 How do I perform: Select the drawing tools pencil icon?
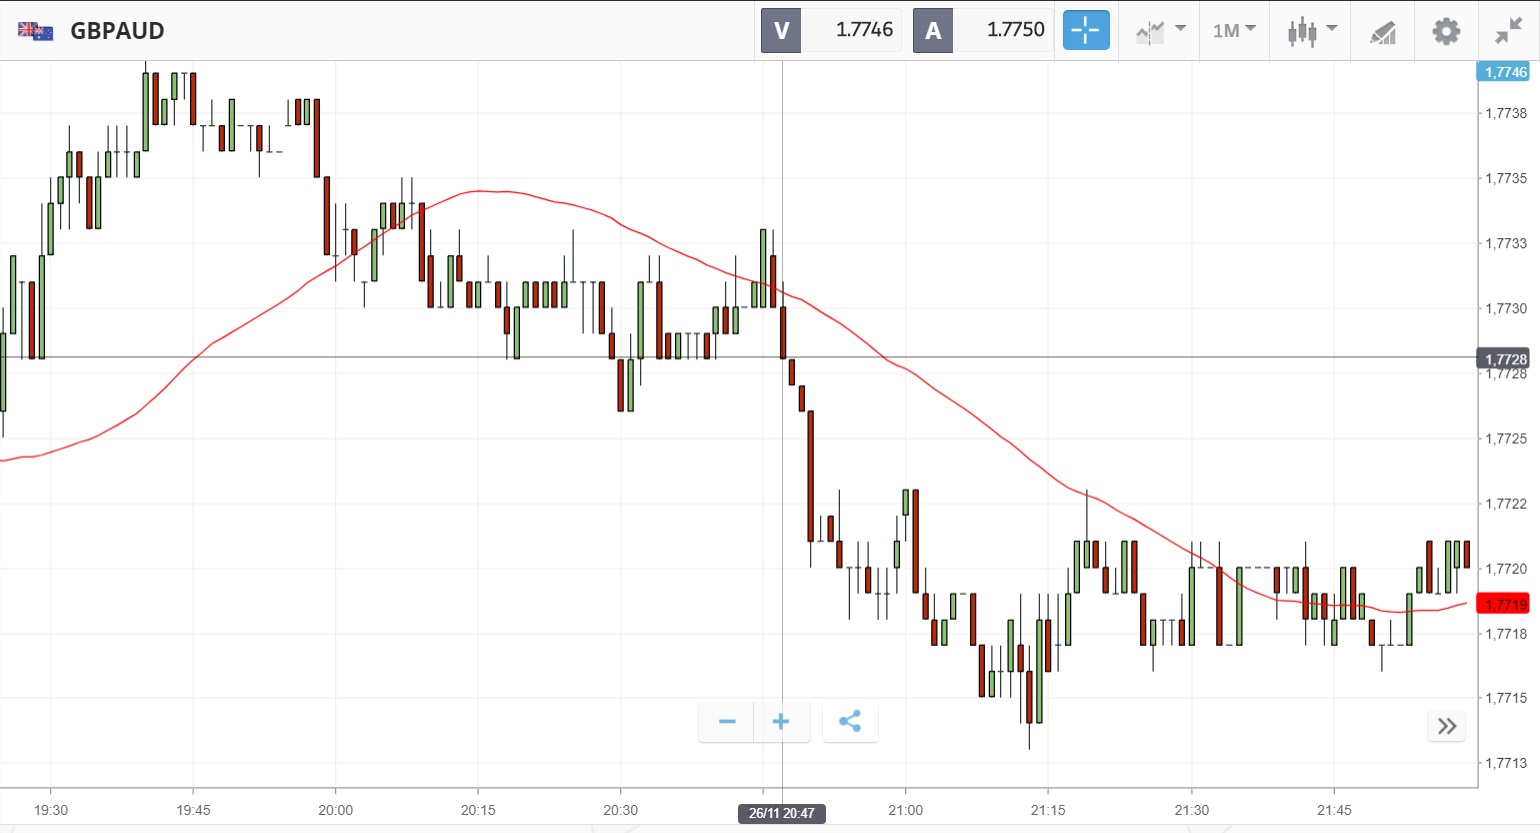[x=1383, y=32]
